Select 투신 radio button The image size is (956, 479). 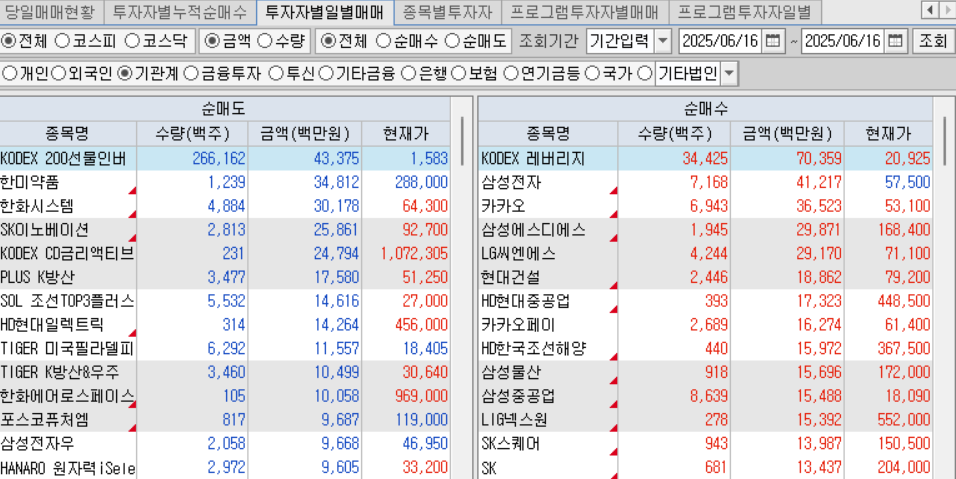276,74
